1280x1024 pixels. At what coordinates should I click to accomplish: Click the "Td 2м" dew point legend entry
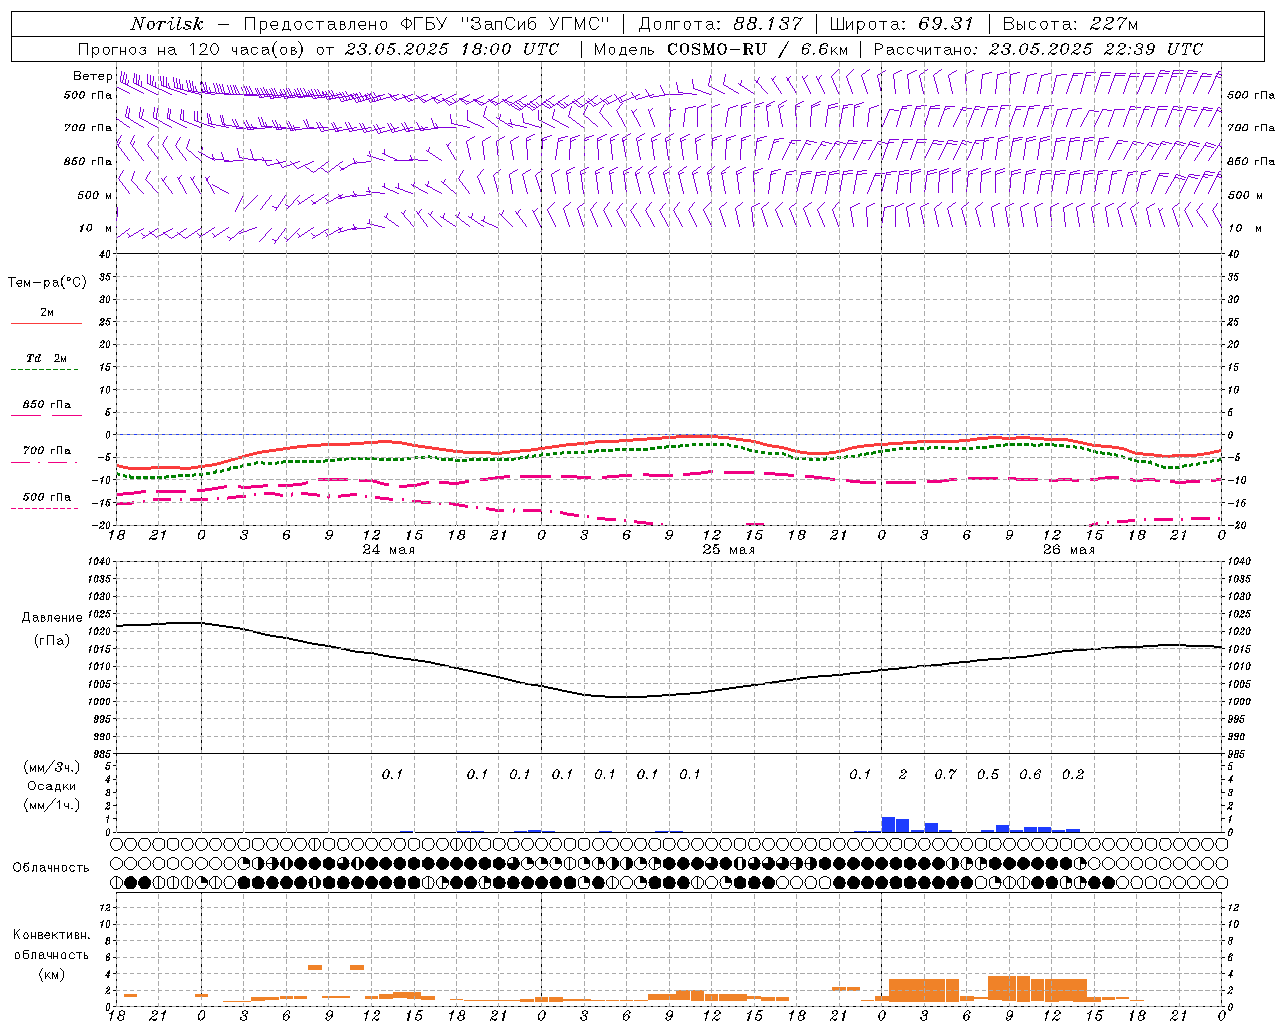[47, 358]
